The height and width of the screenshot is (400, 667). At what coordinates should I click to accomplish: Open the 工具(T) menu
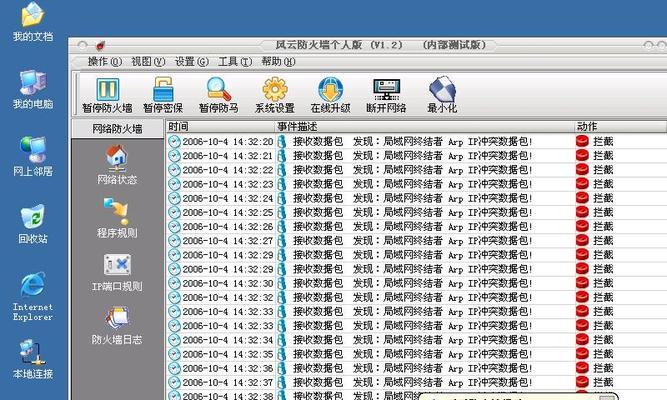point(235,62)
